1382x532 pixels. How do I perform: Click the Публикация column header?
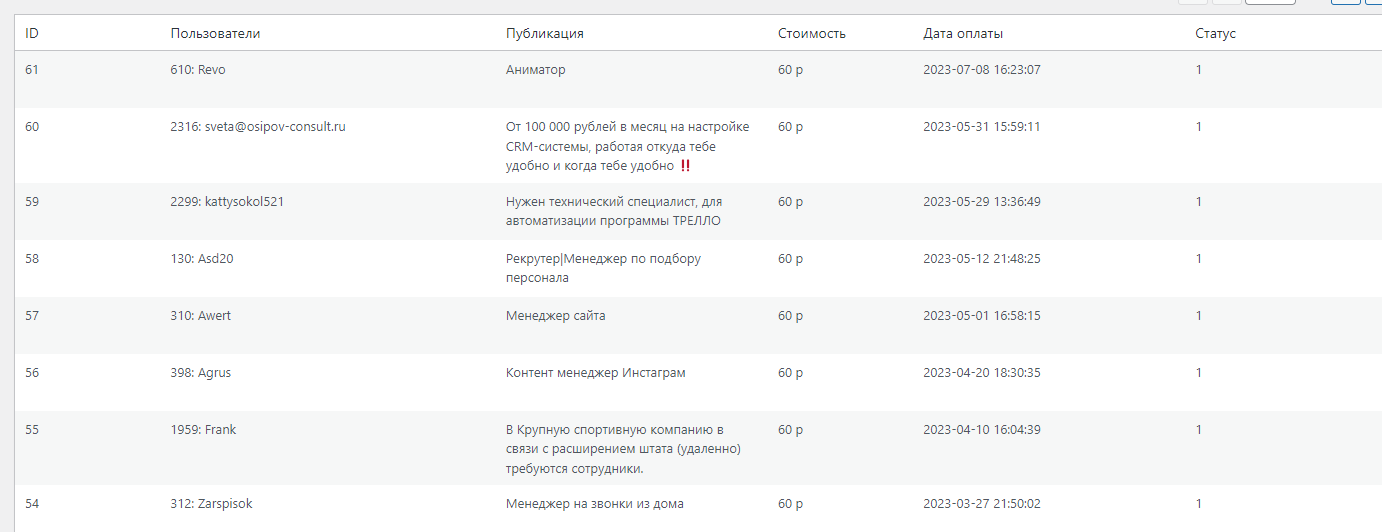[x=545, y=33]
